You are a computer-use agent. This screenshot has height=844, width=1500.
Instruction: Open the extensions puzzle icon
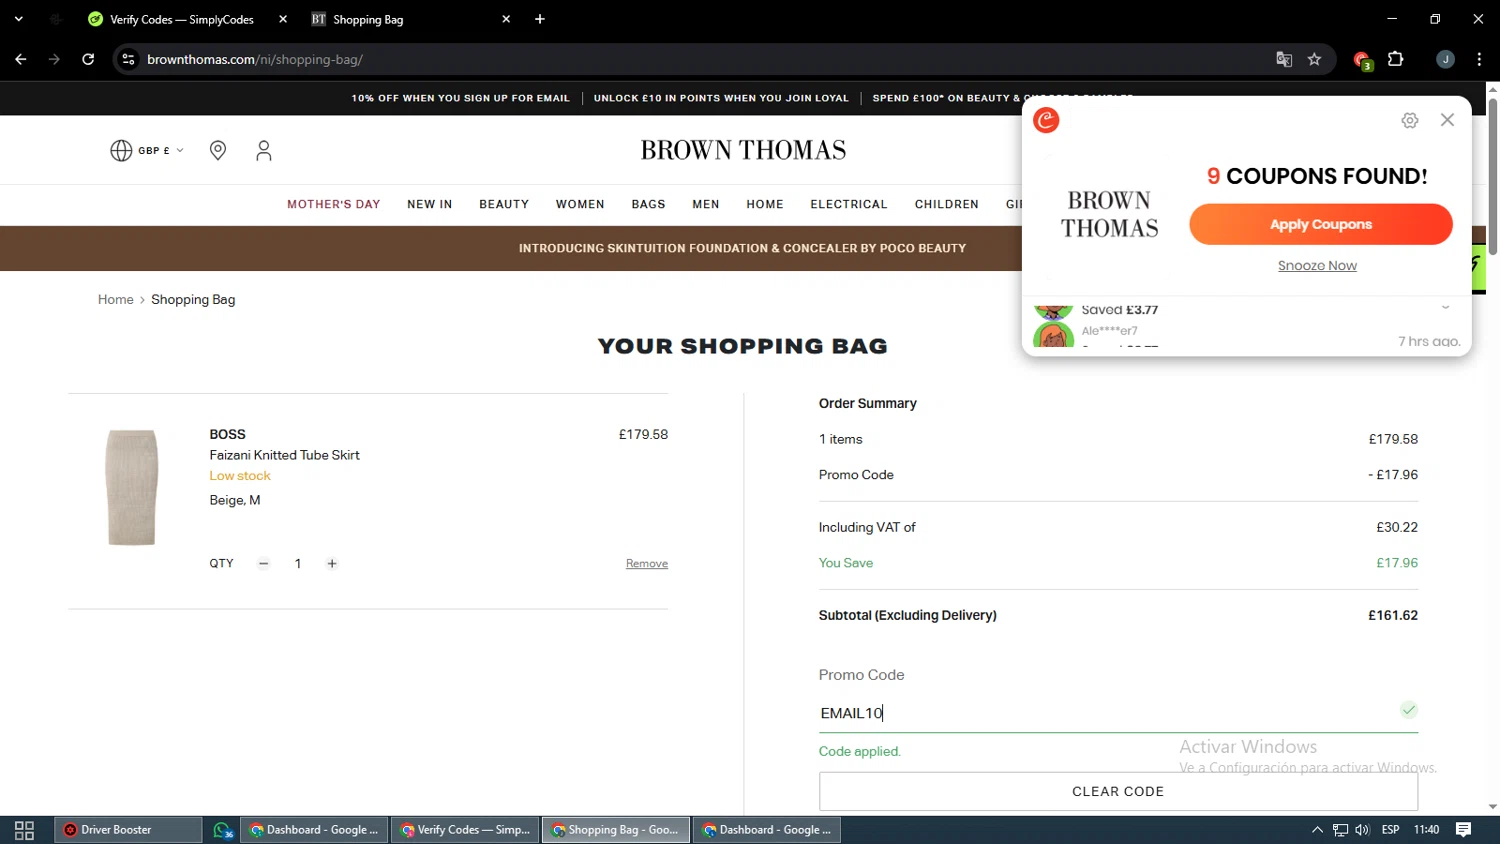coord(1396,59)
